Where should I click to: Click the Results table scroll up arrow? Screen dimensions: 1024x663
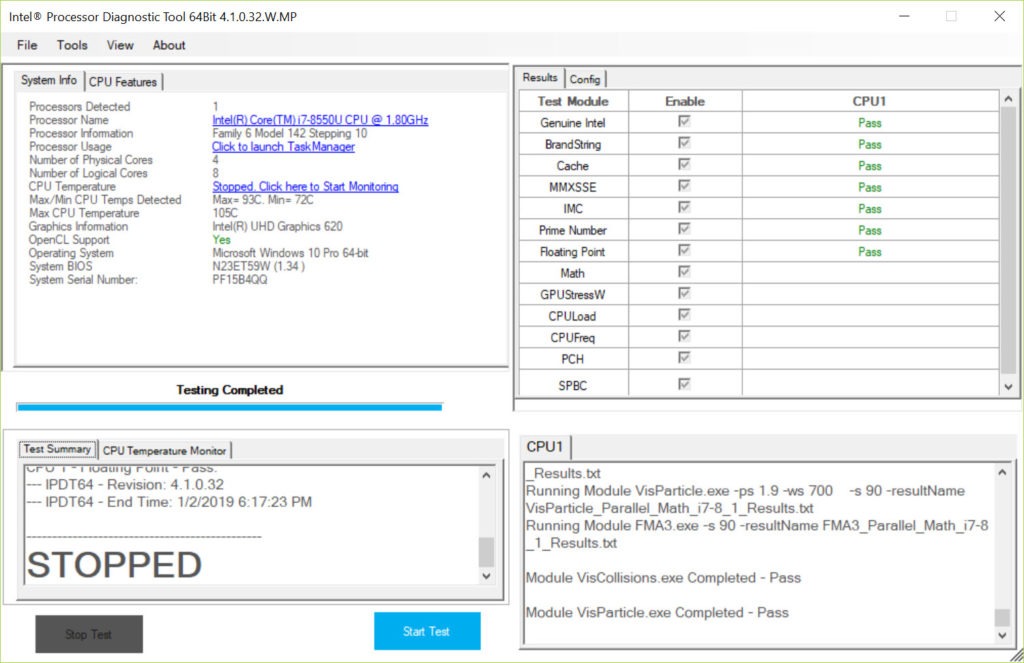1008,99
